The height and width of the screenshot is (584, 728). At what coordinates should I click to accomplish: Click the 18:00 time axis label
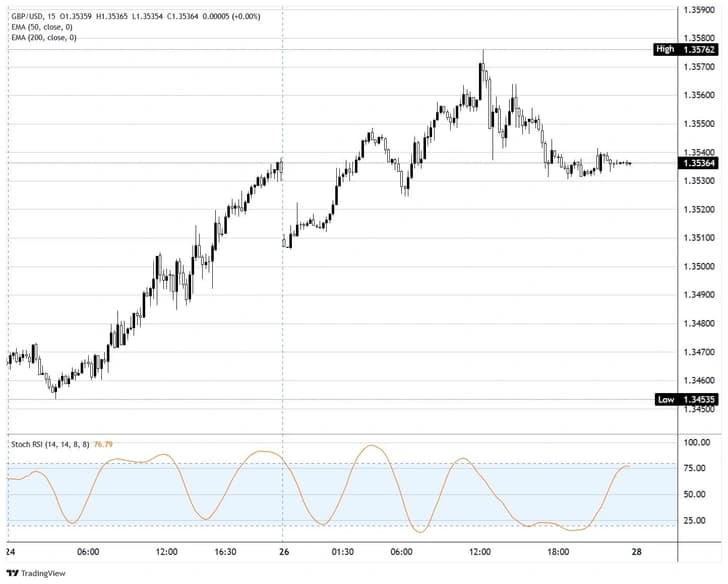pyautogui.click(x=558, y=551)
